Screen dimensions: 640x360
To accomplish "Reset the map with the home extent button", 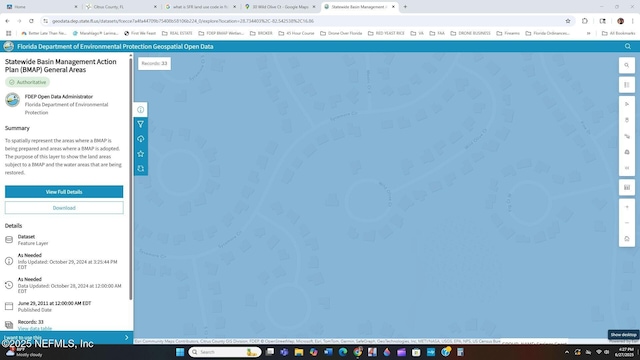I will tap(627, 239).
